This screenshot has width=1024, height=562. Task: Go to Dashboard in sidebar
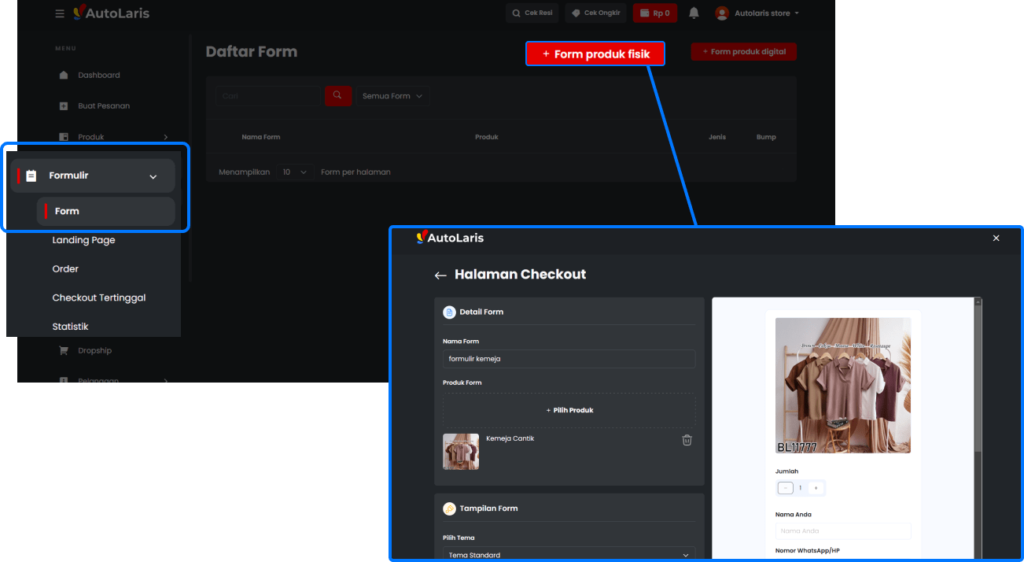(99, 75)
